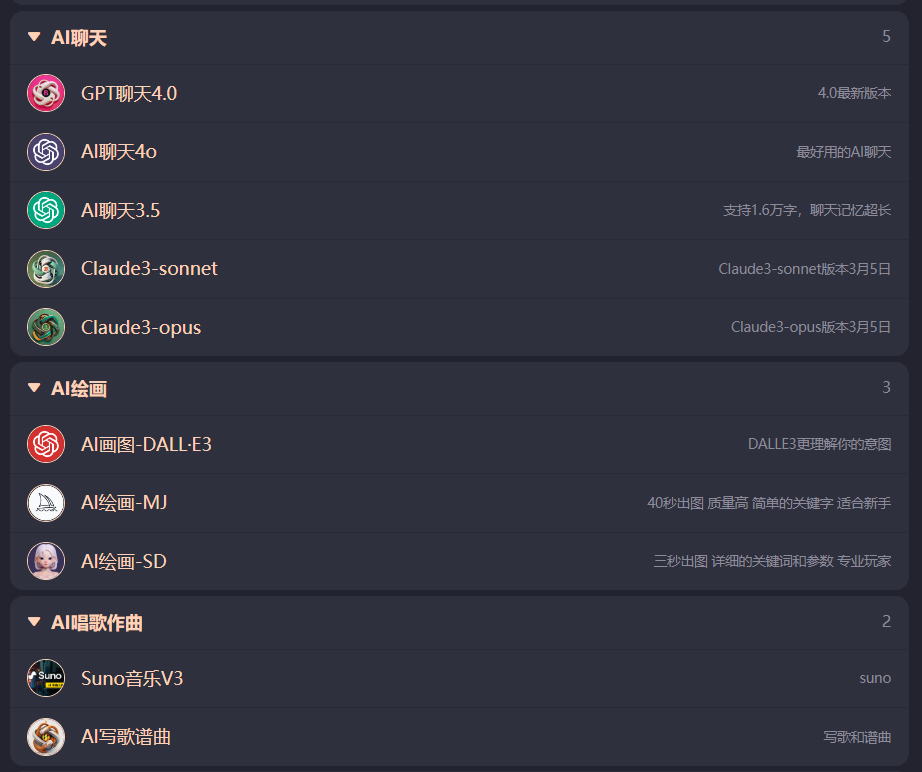Viewport: 922px width, 772px height.
Task: Click the anime avatar icon for AI绘画-SD
Action: click(x=46, y=561)
